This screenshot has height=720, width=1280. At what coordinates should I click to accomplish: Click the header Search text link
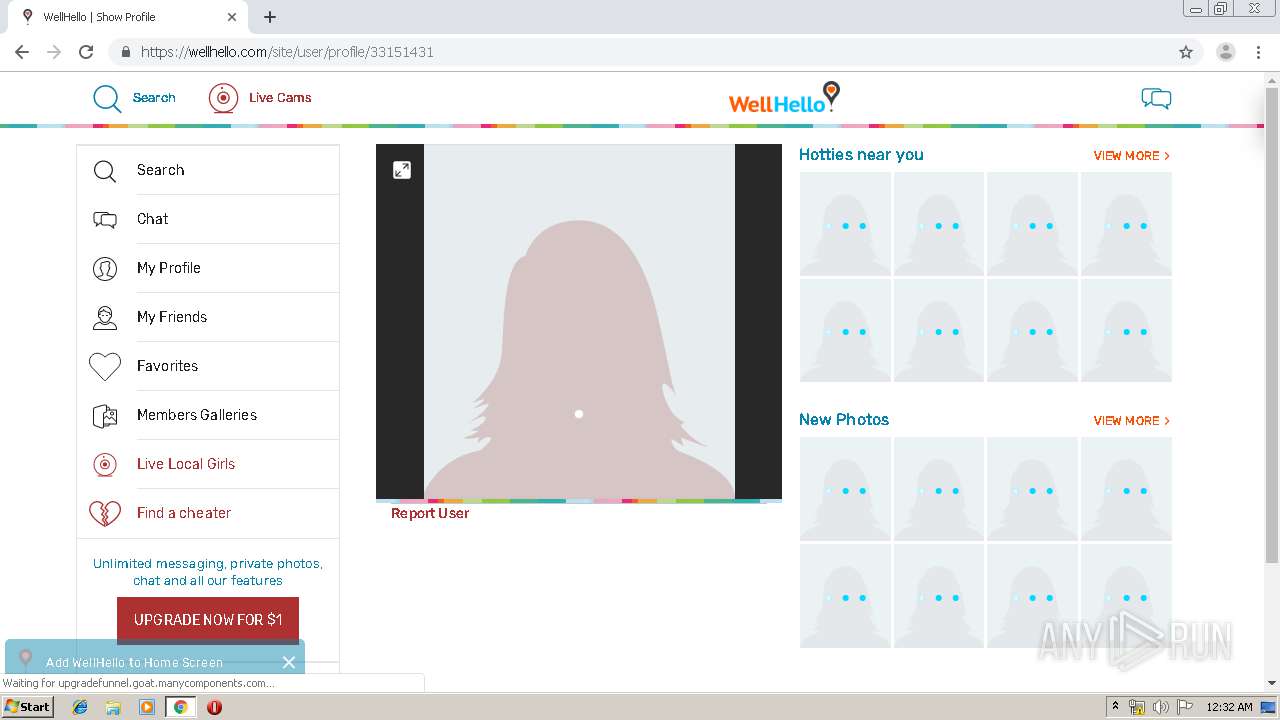point(154,98)
